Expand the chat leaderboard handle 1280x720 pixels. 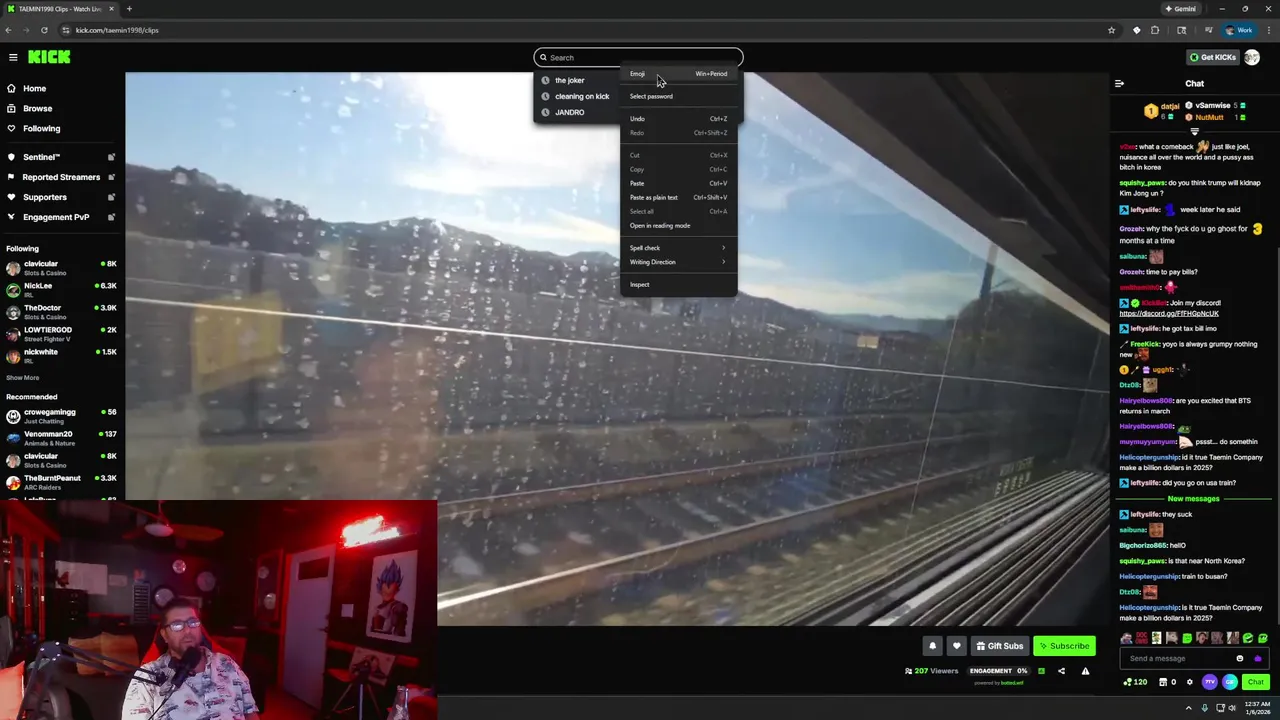pos(1194,132)
